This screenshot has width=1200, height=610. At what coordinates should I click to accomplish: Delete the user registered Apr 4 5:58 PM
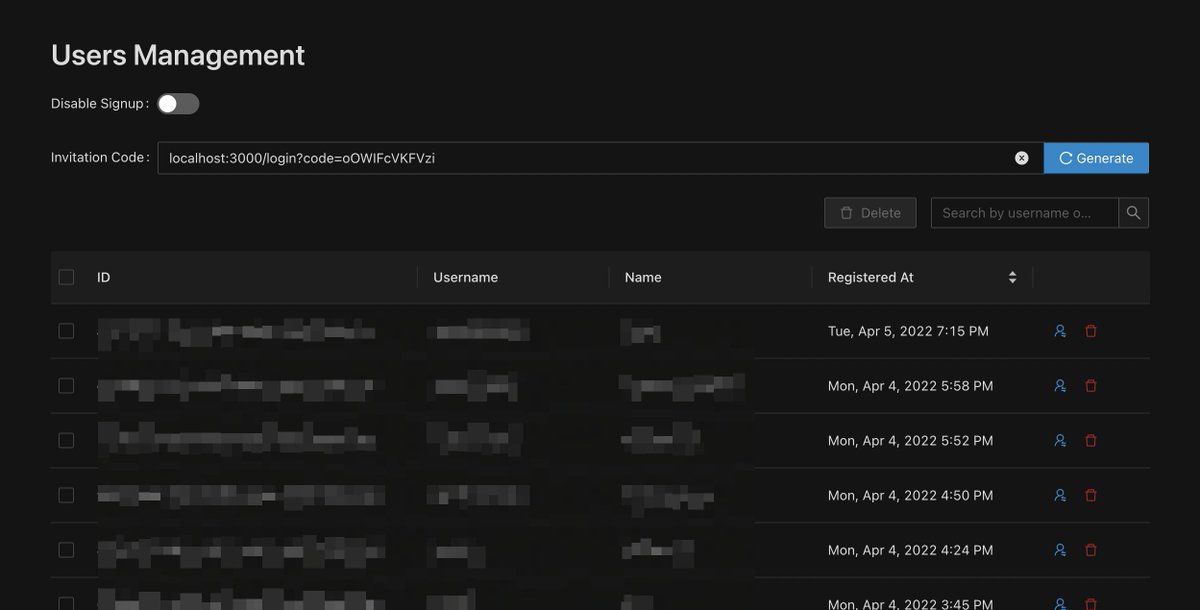(1091, 385)
